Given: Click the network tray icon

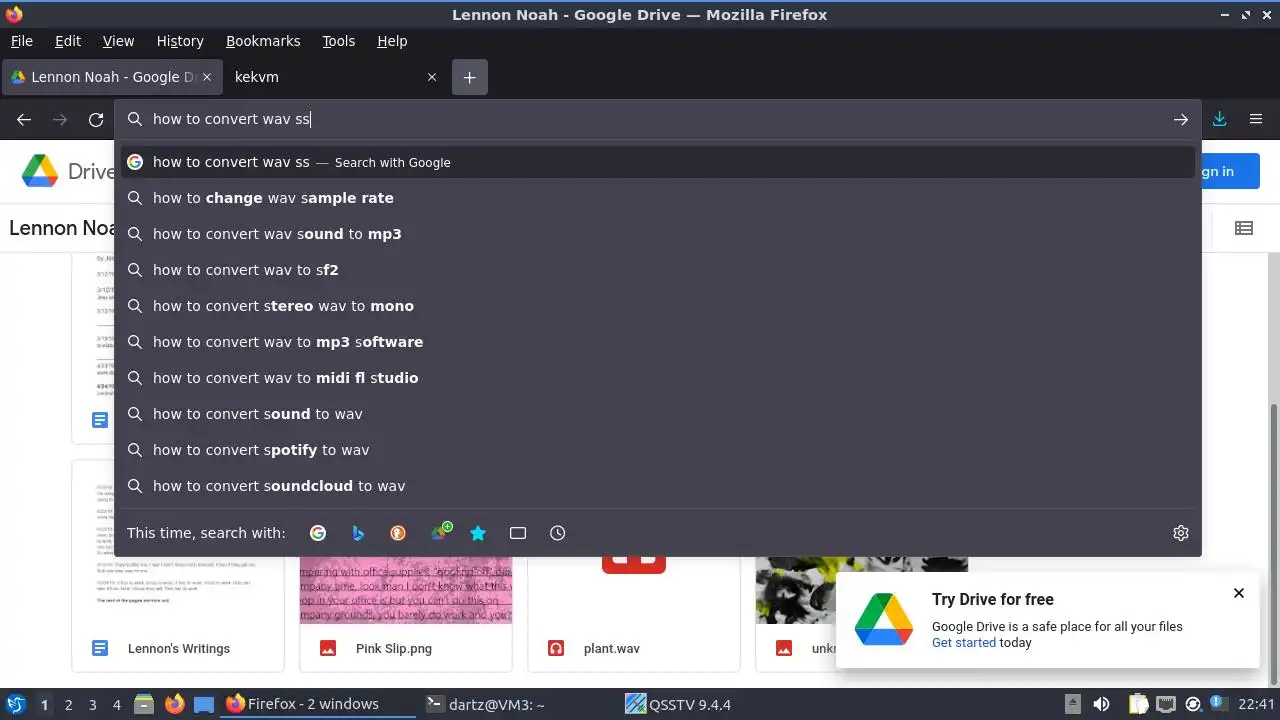Looking at the screenshot, I should pos(1166,704).
